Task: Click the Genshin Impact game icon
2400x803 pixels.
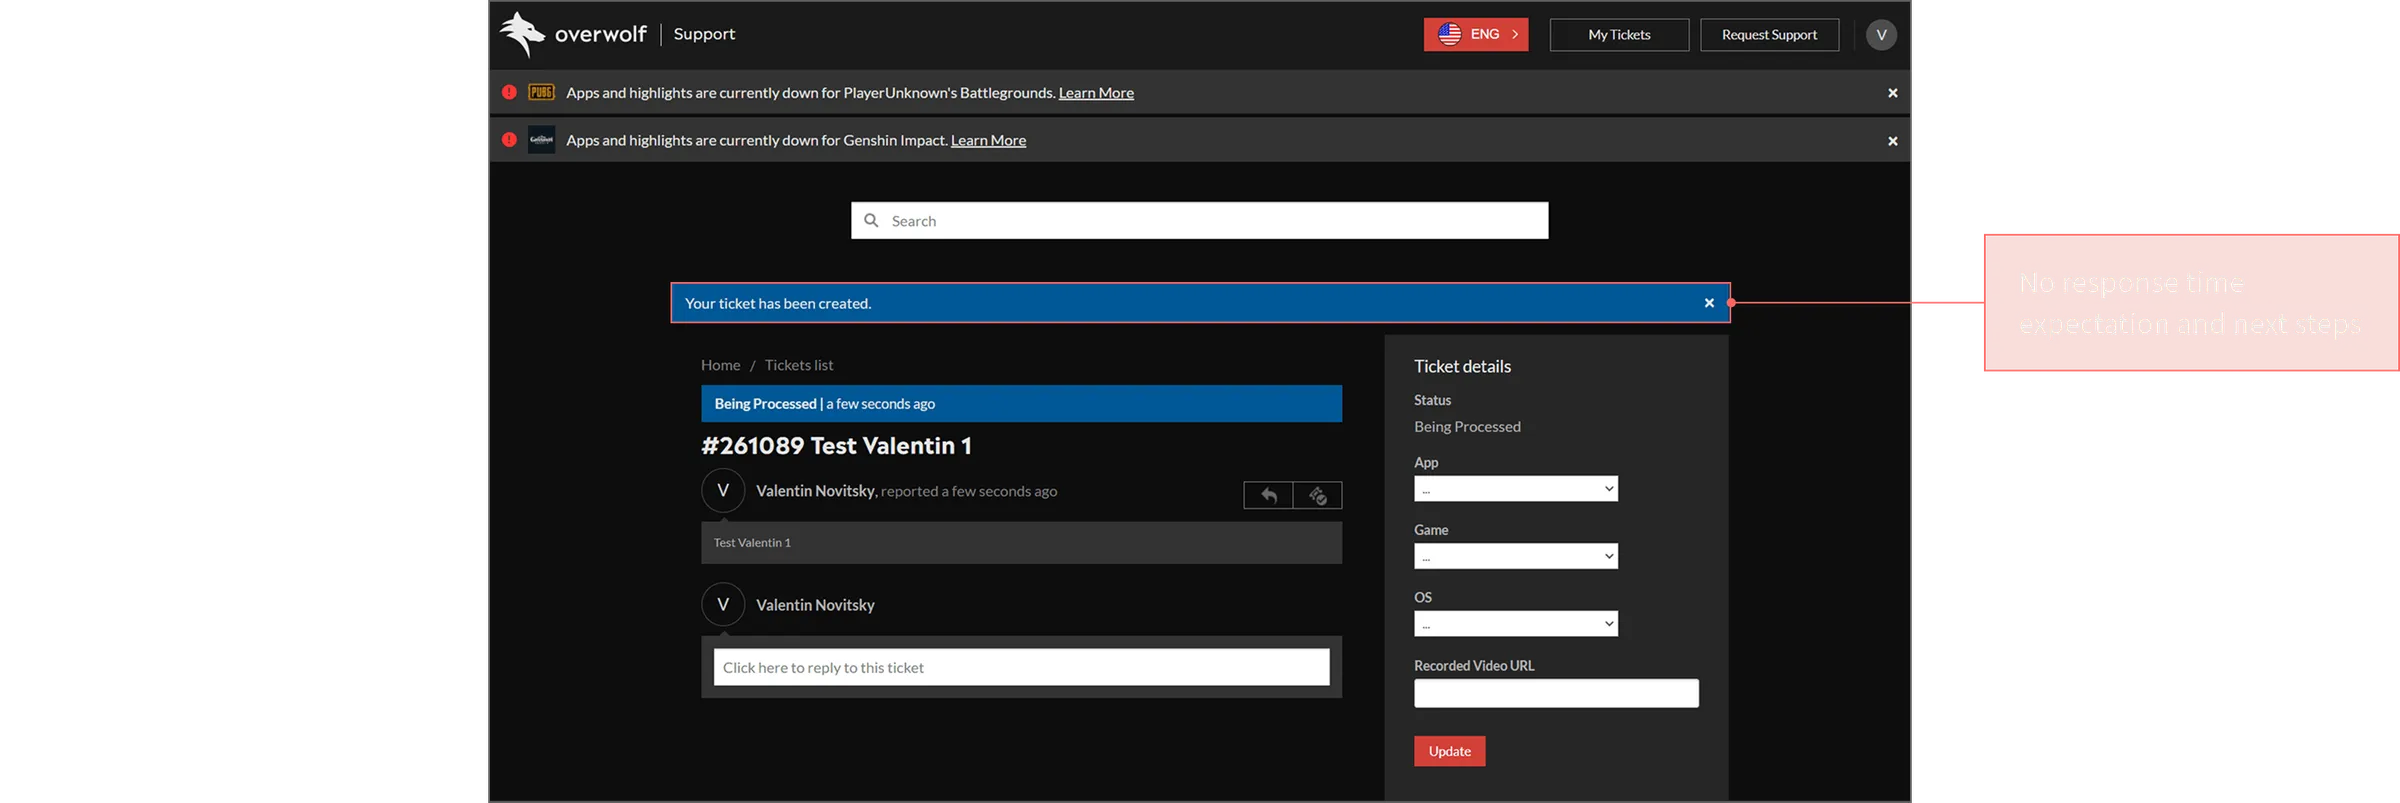Action: click(x=541, y=140)
